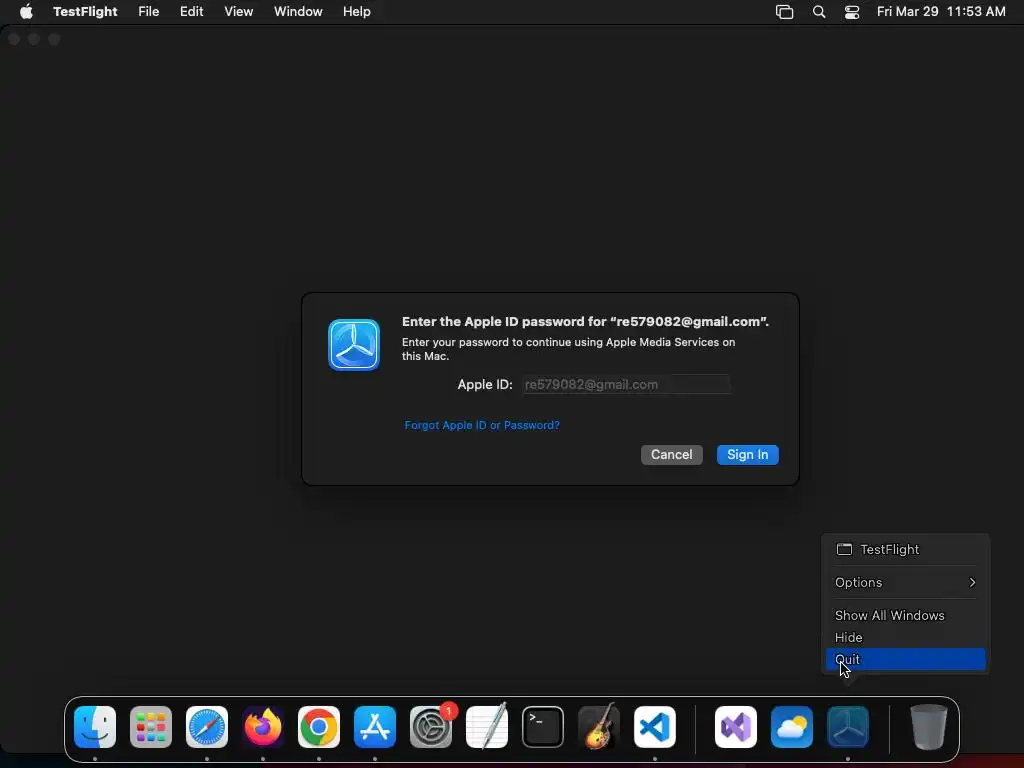Viewport: 1024px width, 768px height.
Task: Choose Quit in the Dock context menu
Action: tap(906, 660)
